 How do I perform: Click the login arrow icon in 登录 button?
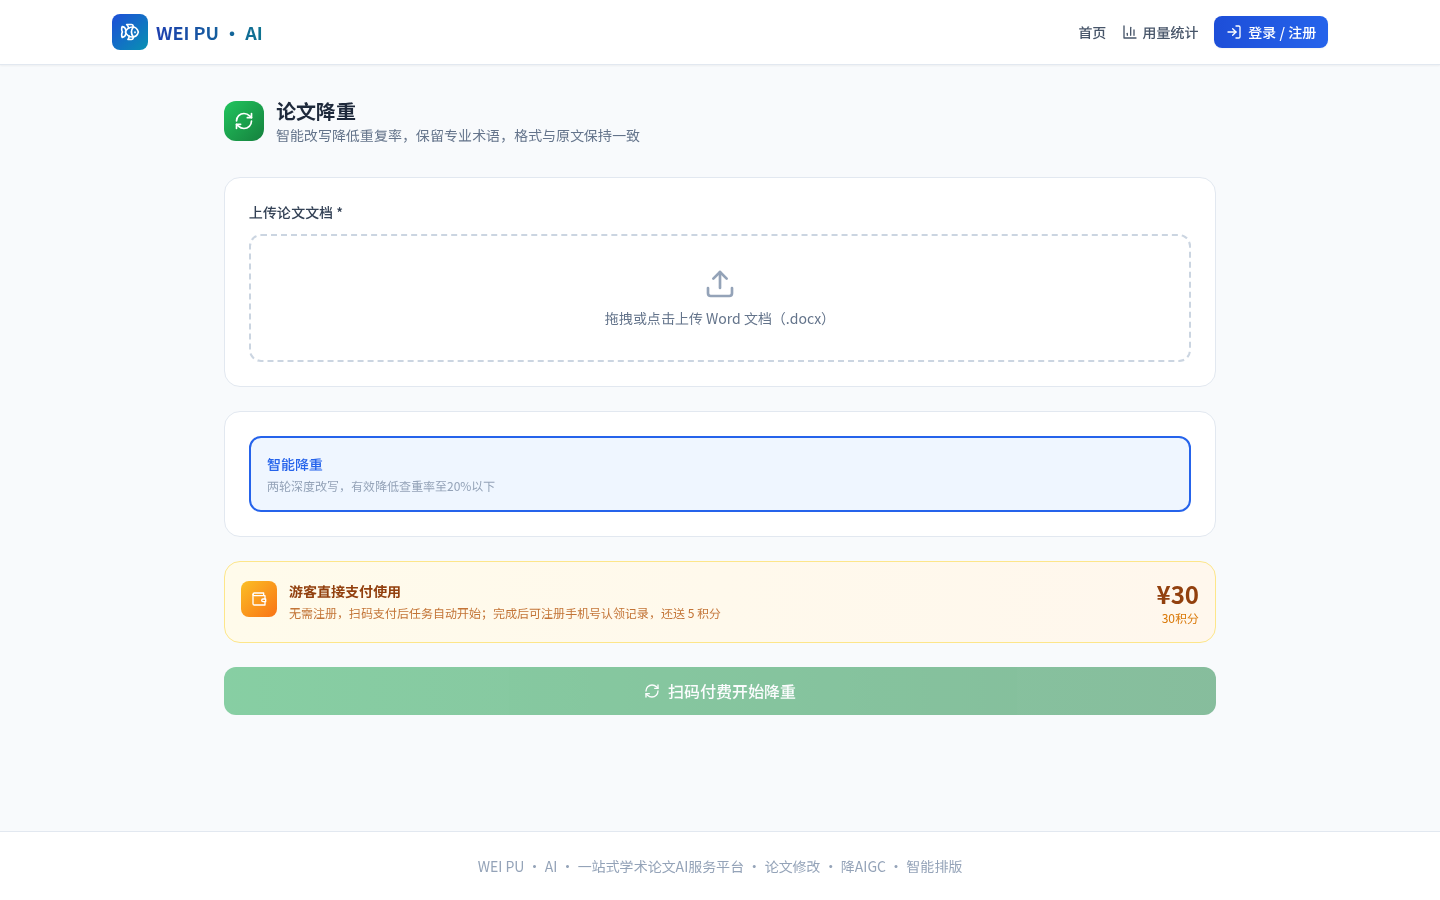point(1234,32)
